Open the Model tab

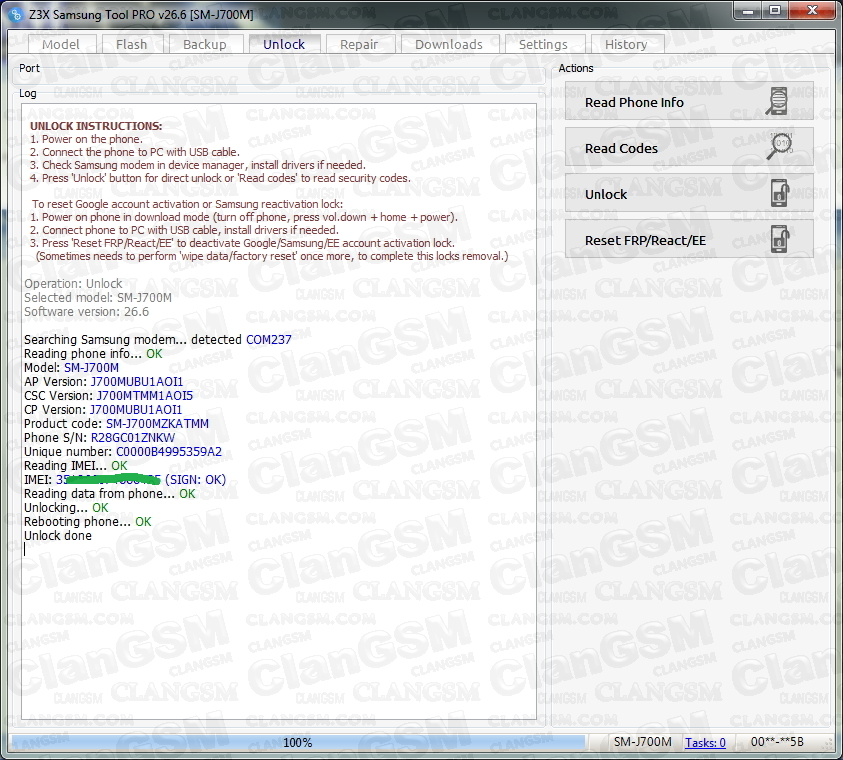(61, 44)
